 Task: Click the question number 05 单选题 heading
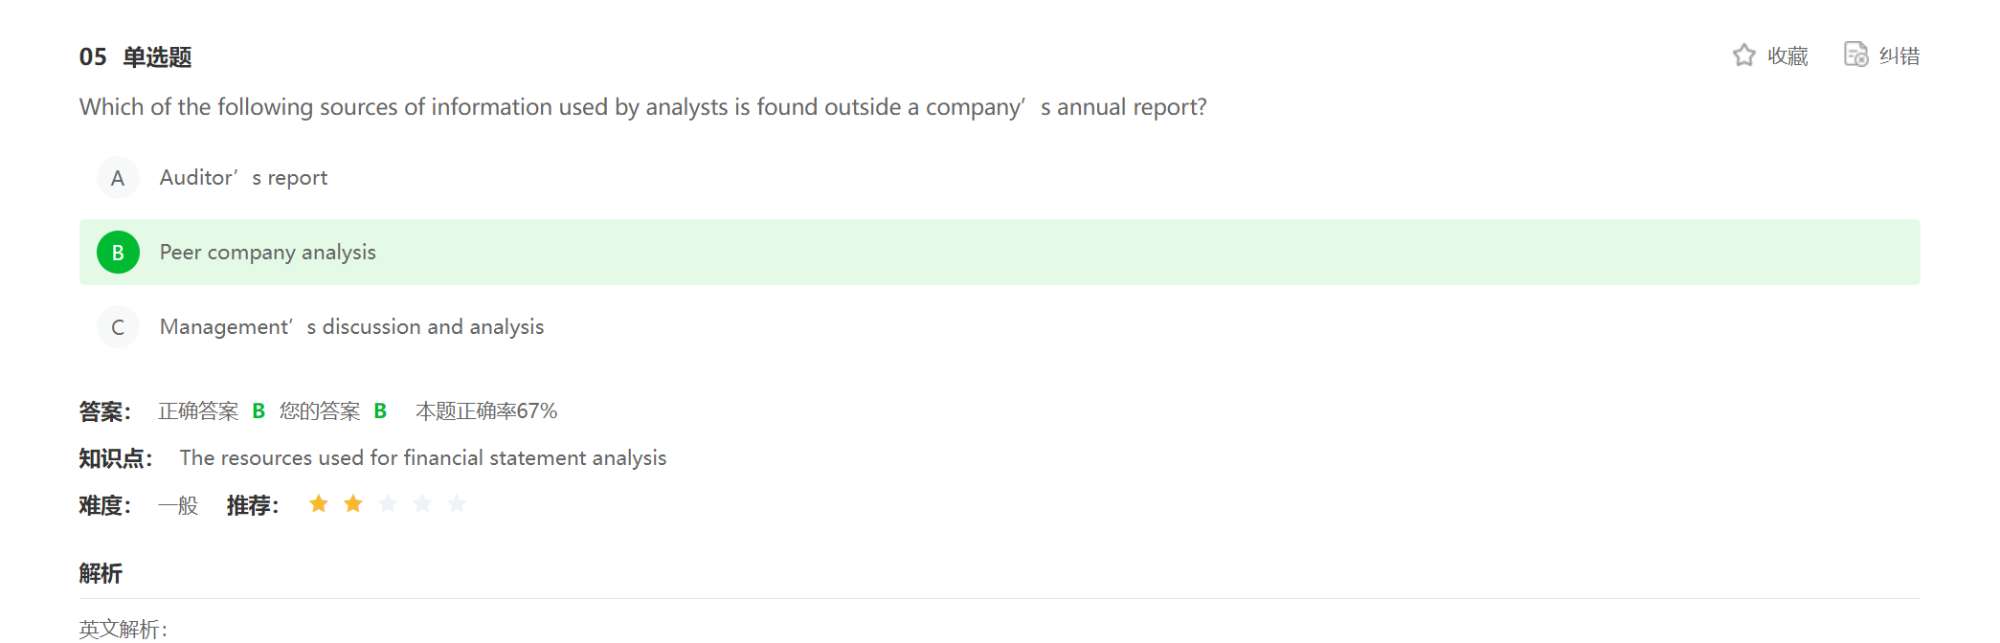pos(135,57)
